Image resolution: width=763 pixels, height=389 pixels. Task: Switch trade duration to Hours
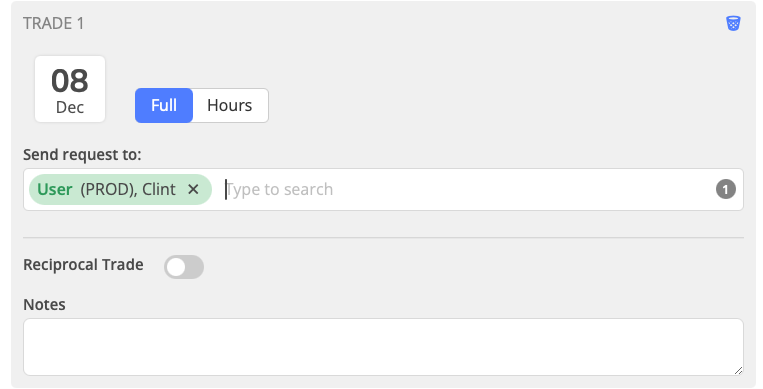tap(230, 105)
